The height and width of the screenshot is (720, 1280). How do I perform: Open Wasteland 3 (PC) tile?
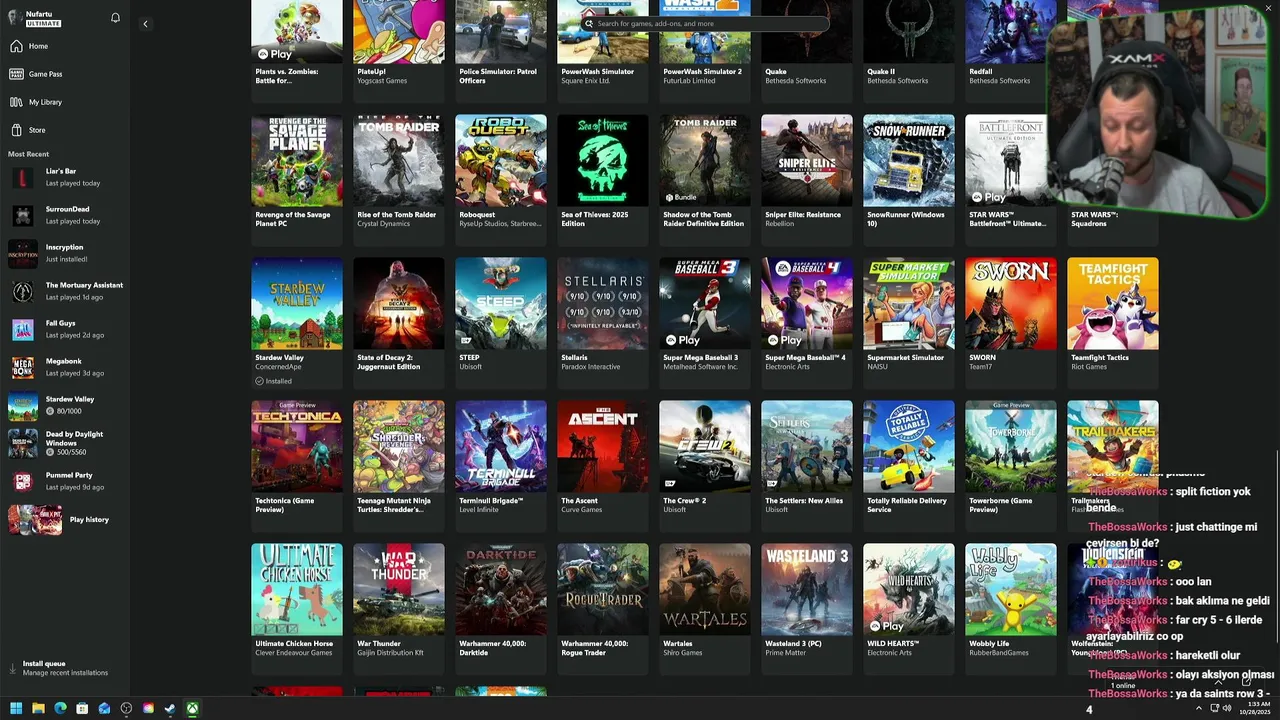tap(807, 609)
